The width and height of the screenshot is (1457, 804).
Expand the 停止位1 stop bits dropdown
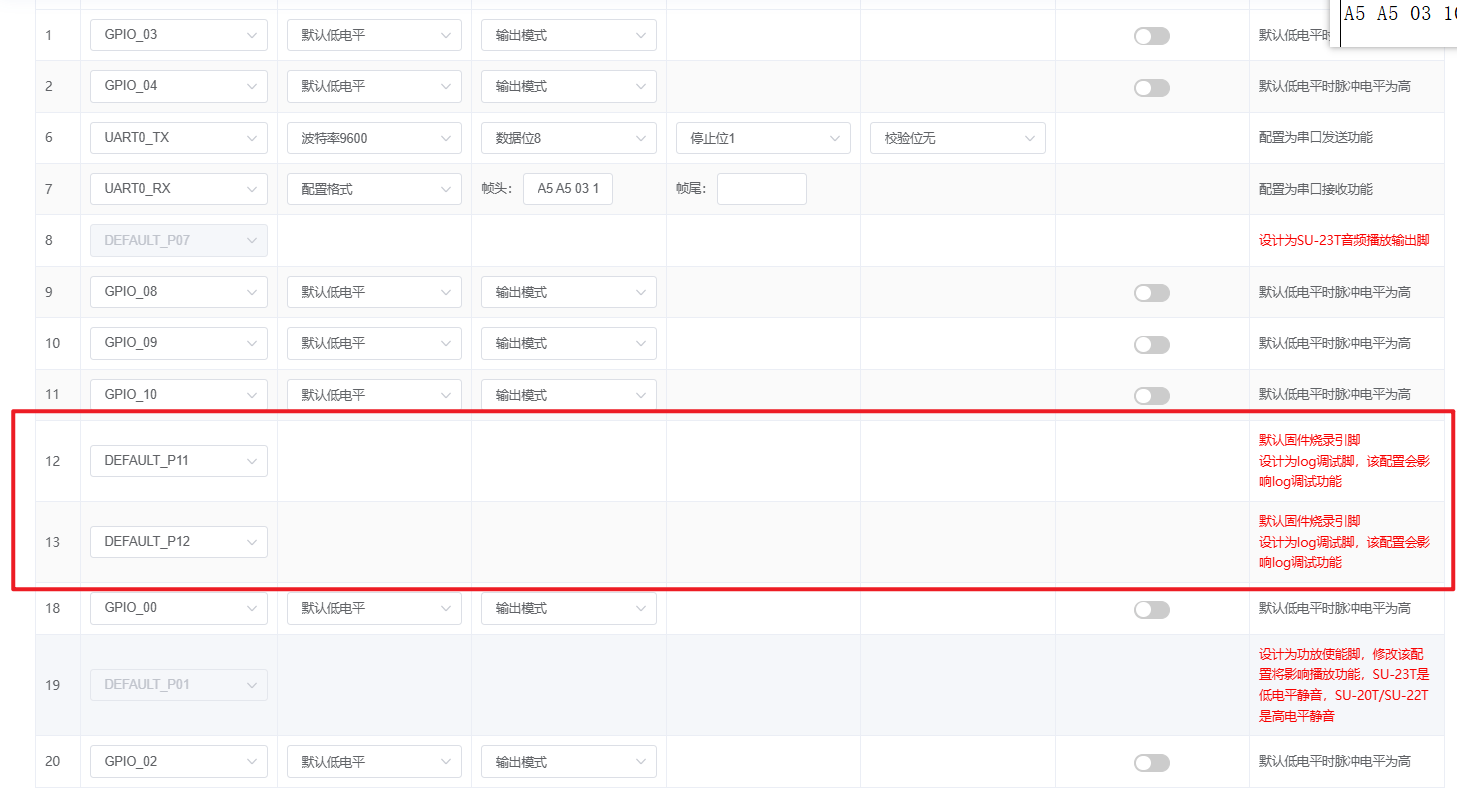click(762, 138)
